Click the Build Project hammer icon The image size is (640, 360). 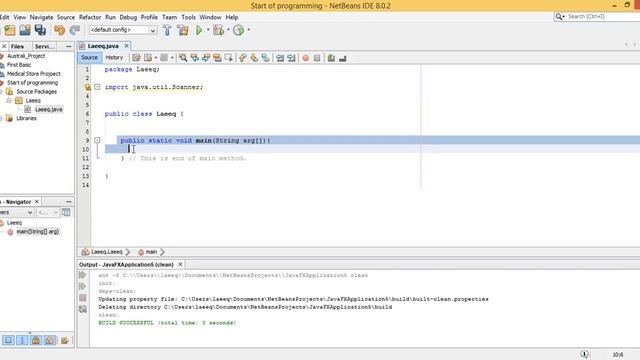(x=167, y=30)
